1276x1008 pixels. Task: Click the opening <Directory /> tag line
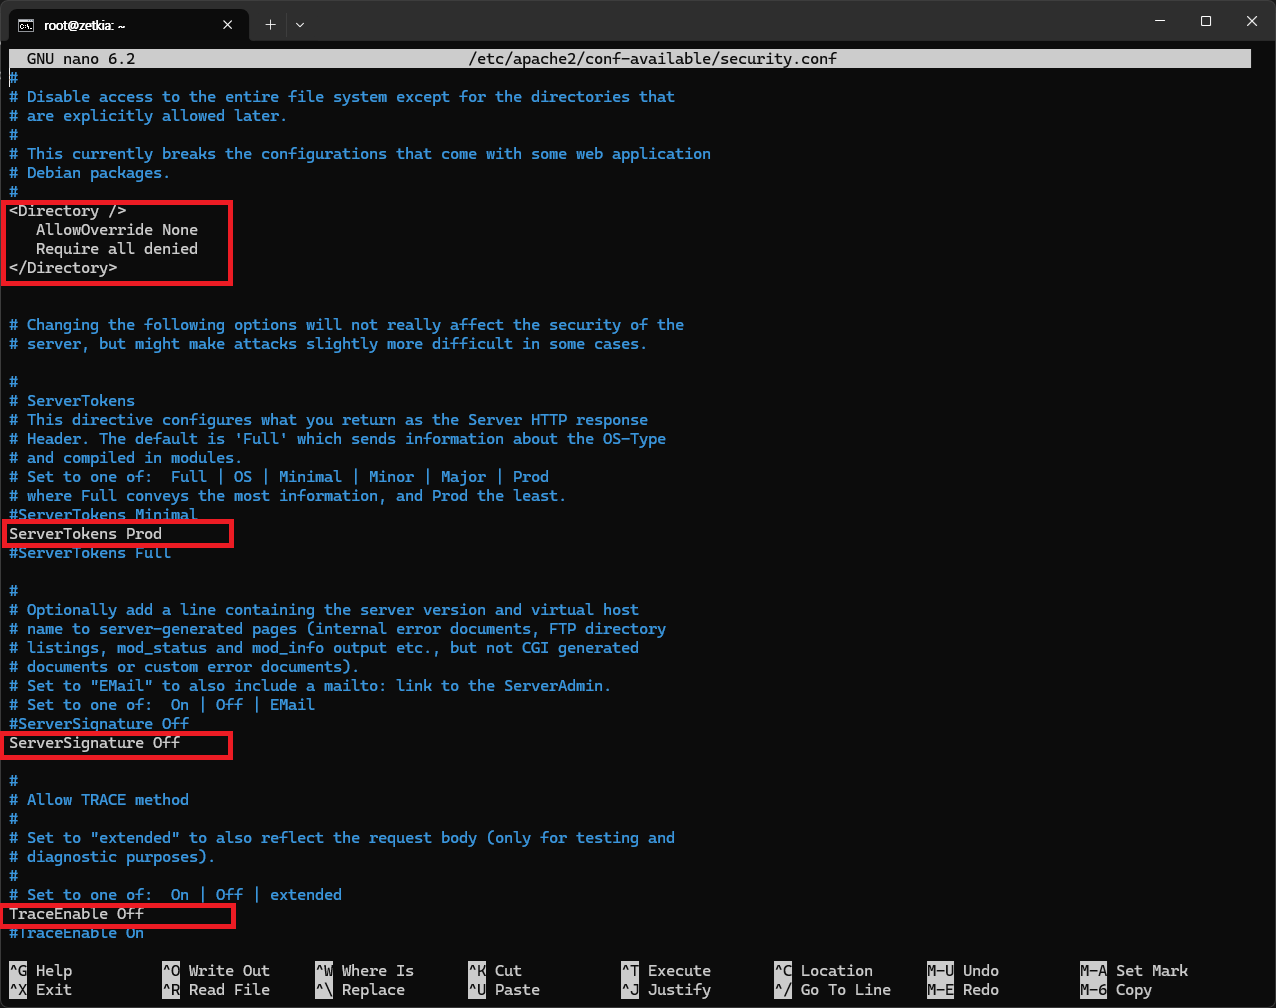68,211
